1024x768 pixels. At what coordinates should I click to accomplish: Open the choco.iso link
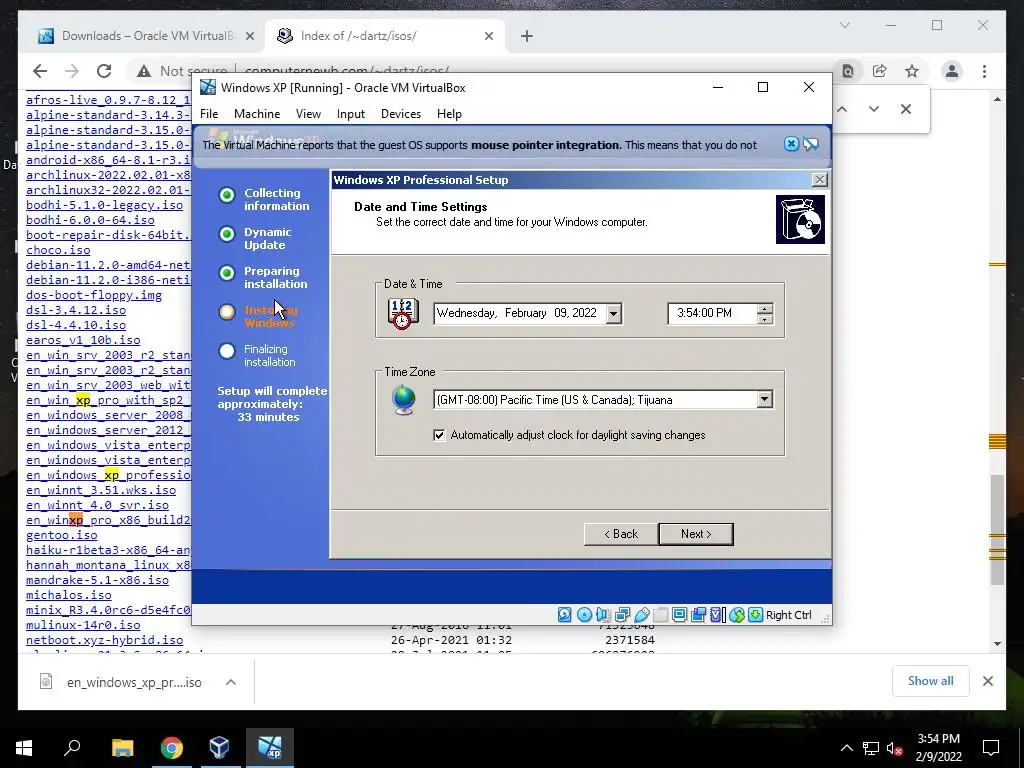tap(58, 249)
